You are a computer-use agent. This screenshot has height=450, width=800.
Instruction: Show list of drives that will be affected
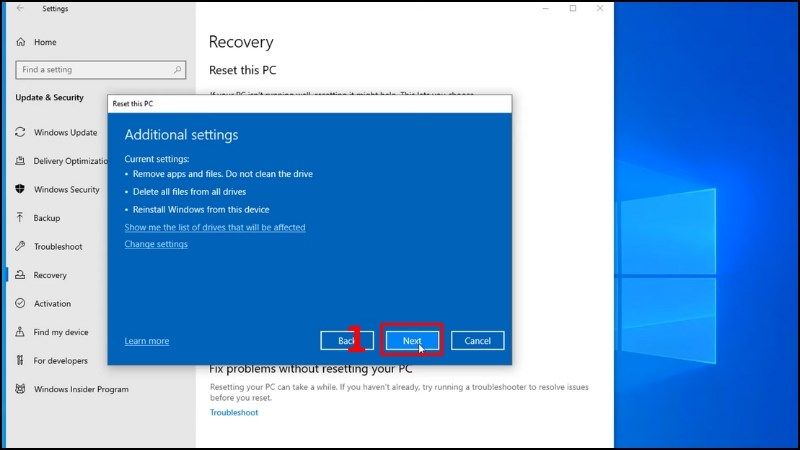215,227
